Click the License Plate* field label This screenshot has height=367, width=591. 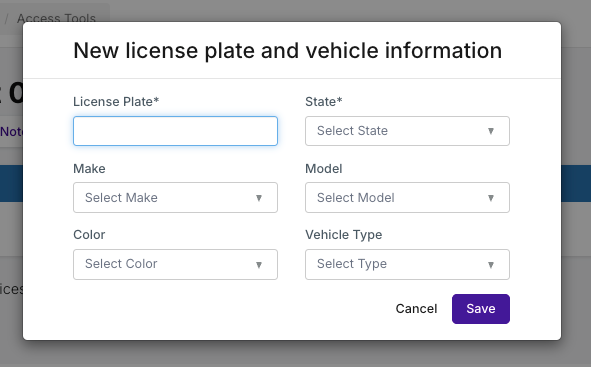pos(116,102)
